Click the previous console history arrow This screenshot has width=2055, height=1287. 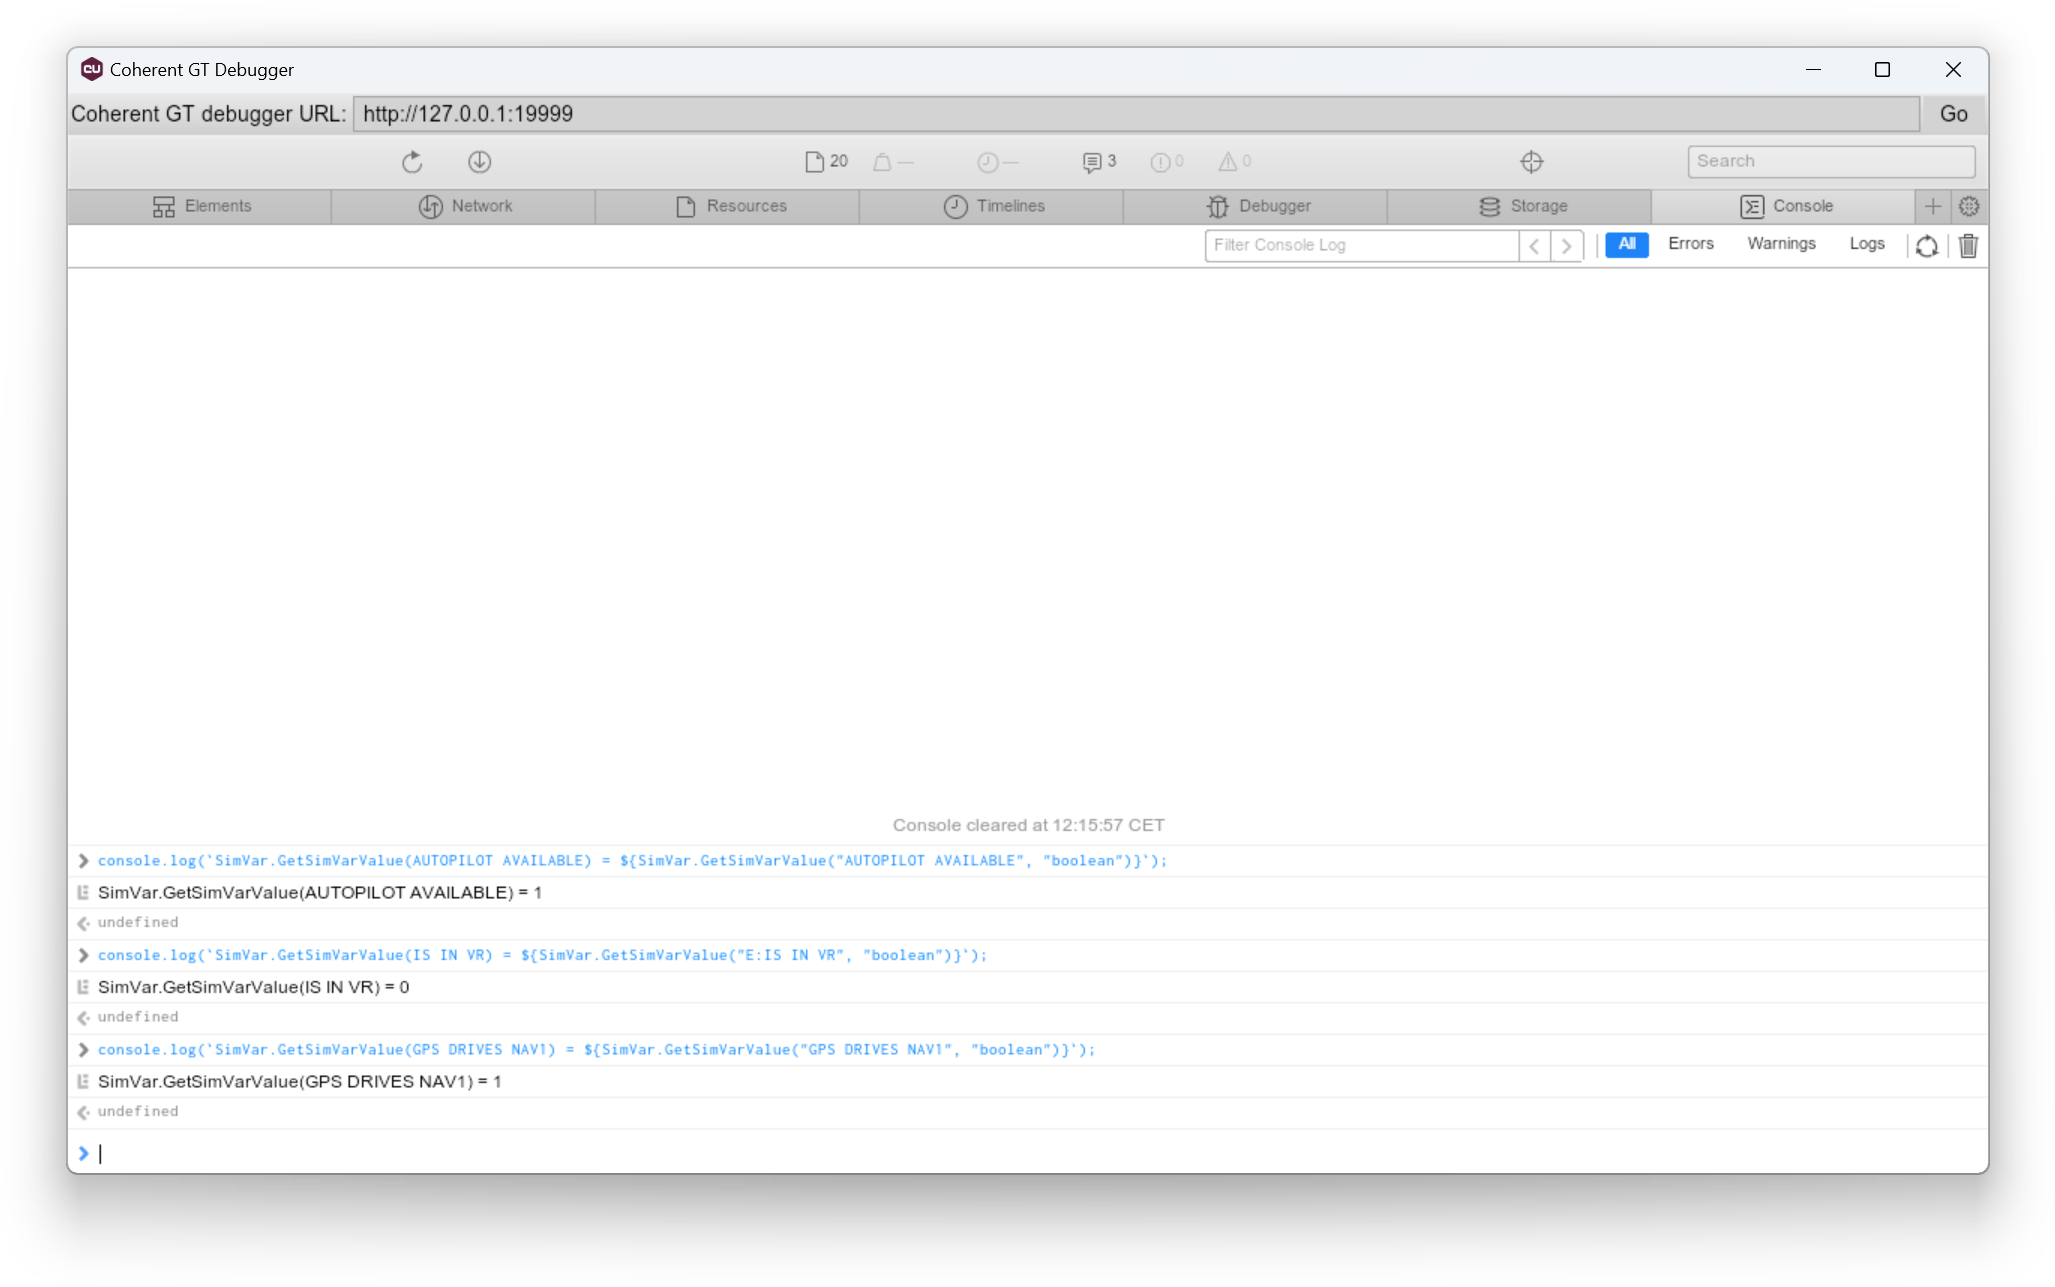click(1535, 245)
